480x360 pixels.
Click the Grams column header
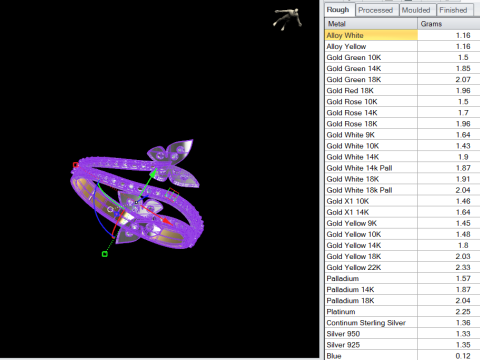click(x=449, y=24)
